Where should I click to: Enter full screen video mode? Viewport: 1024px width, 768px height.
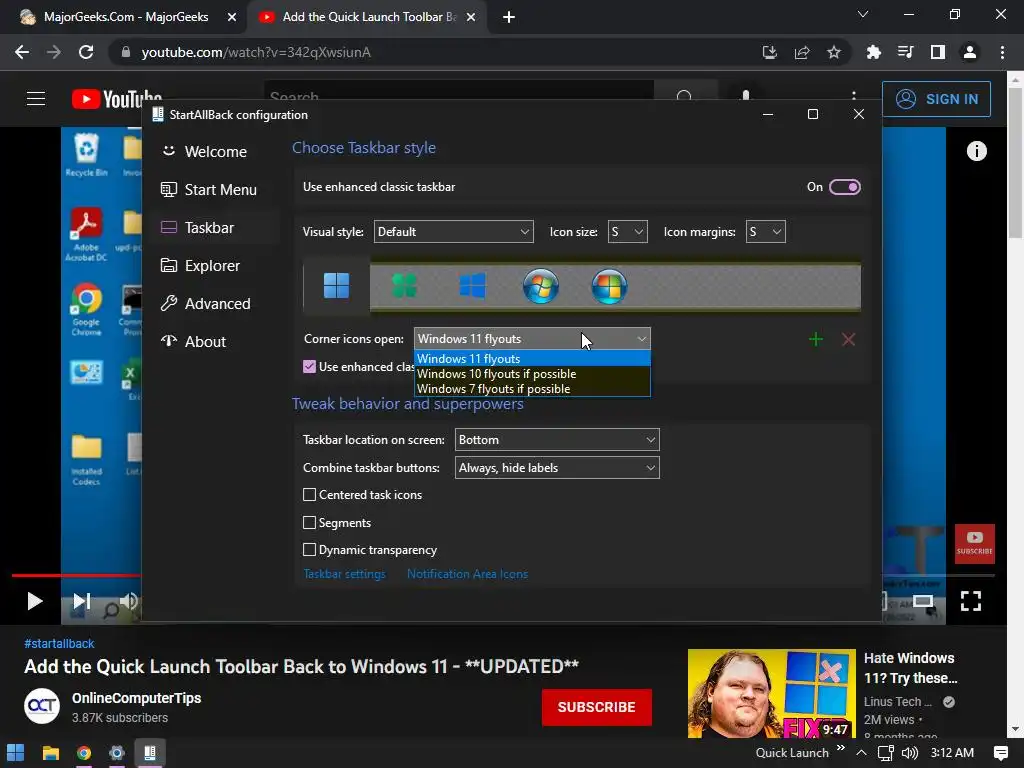point(970,601)
